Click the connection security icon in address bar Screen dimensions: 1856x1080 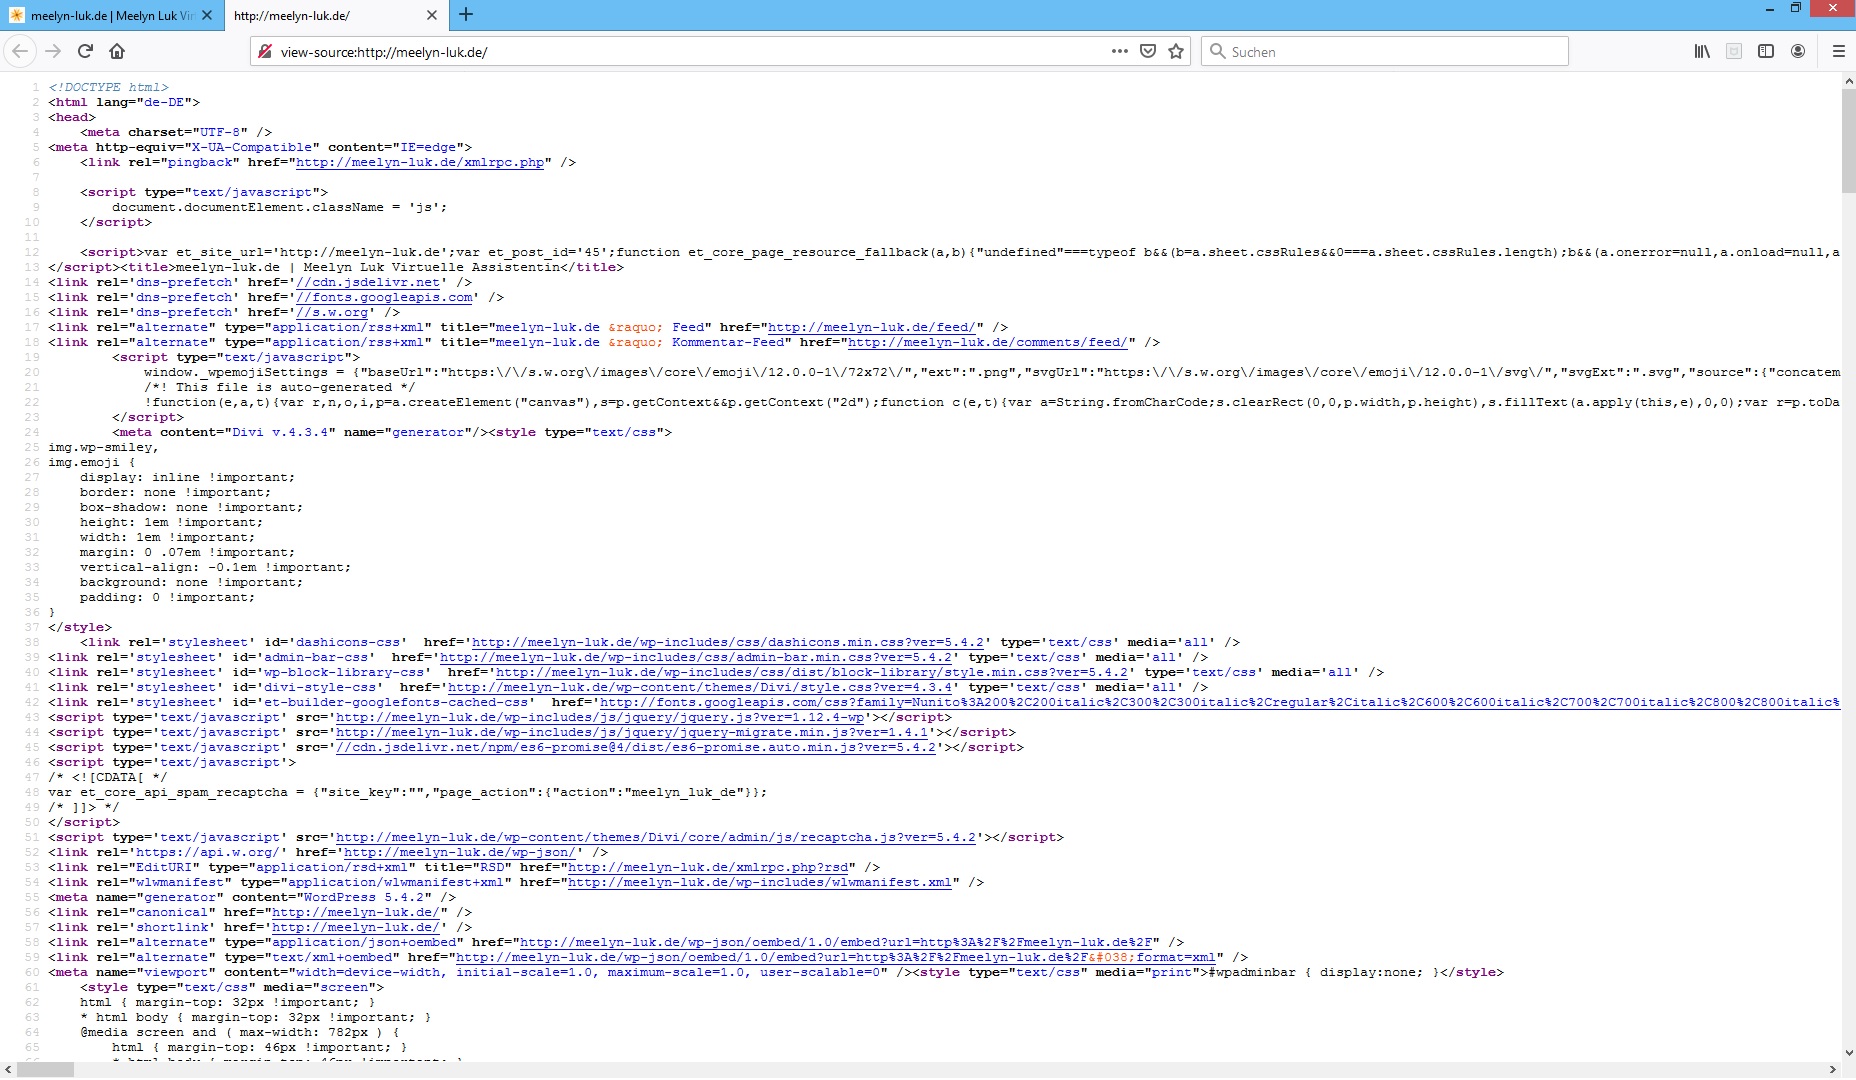coord(265,51)
